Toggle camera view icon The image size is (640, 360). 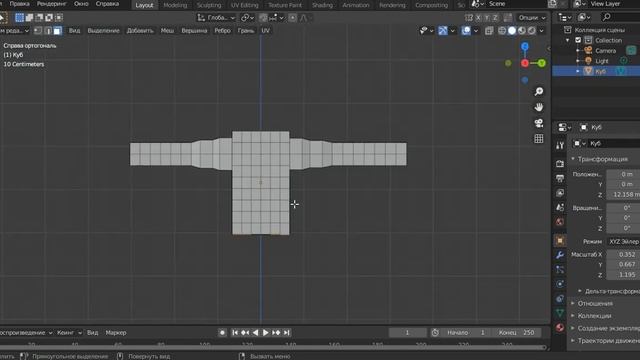[539, 123]
